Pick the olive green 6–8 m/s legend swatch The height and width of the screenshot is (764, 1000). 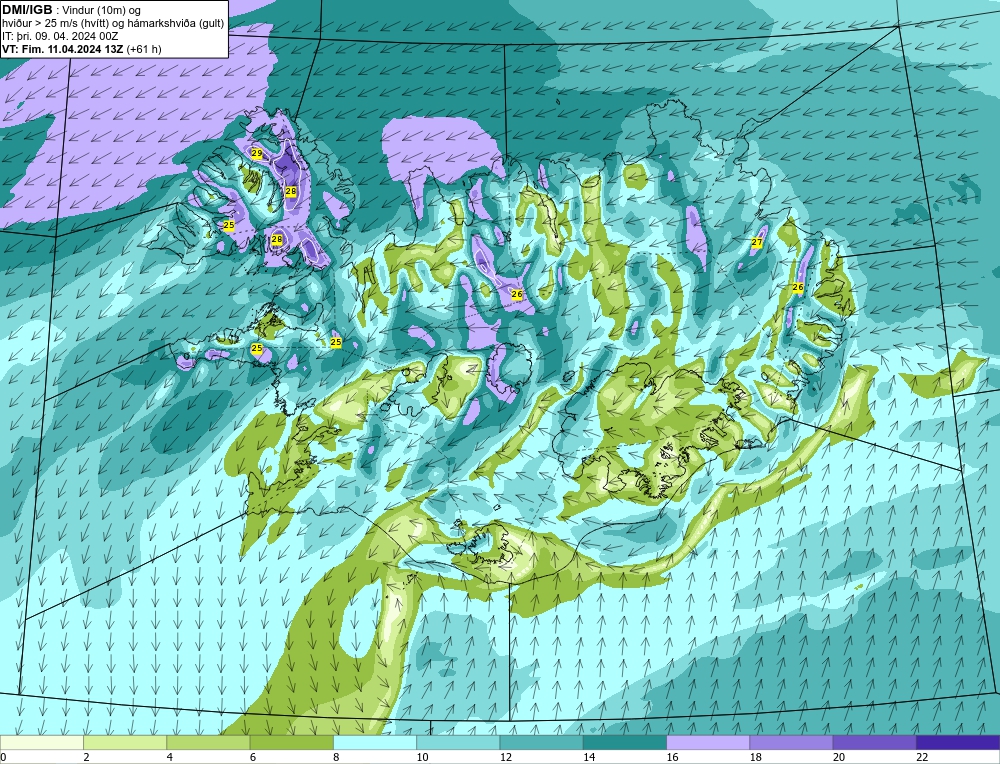pyautogui.click(x=291, y=742)
